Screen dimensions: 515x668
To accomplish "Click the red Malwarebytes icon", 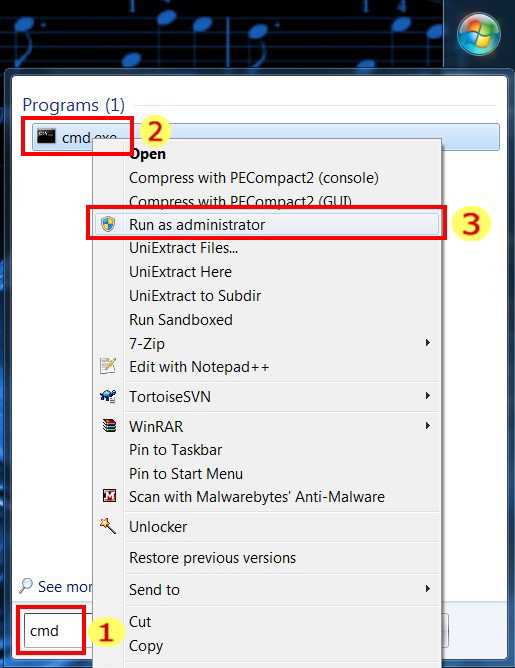I will (x=109, y=496).
